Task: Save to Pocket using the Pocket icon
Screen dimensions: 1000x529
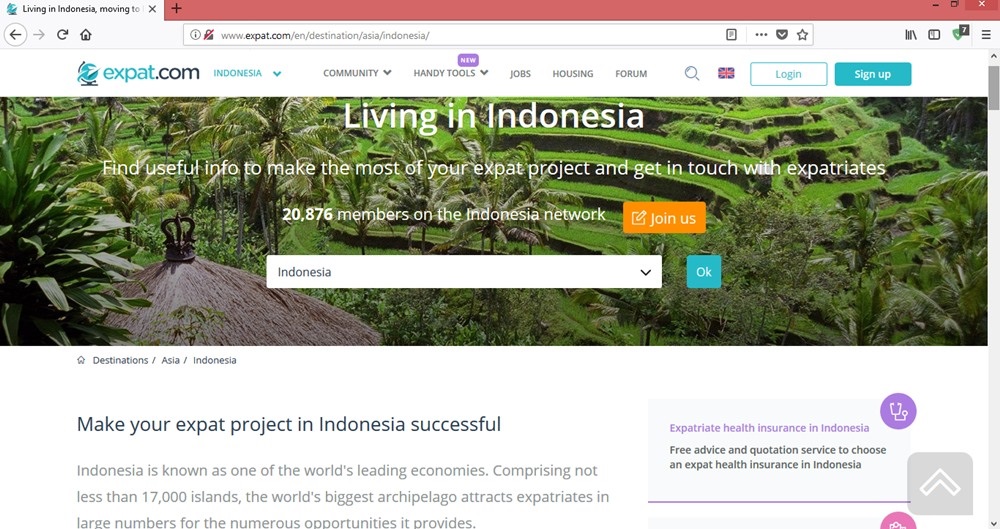Action: pyautogui.click(x=782, y=34)
